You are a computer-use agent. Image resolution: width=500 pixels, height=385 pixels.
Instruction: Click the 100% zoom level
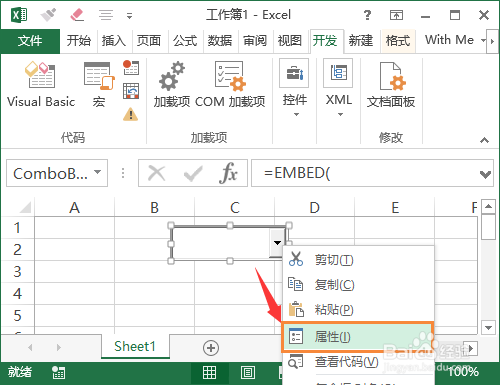(463, 371)
